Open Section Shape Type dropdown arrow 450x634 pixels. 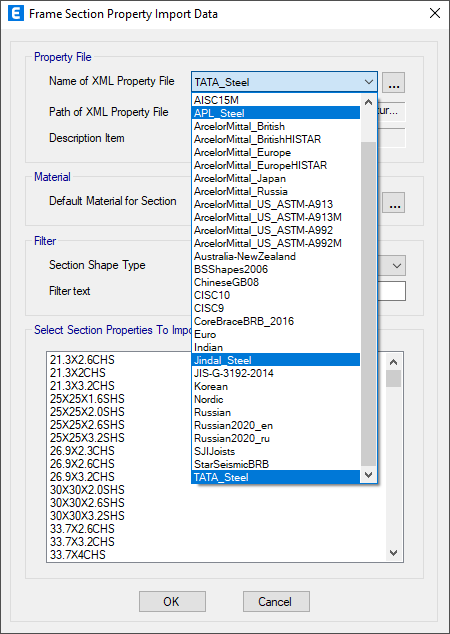397,266
